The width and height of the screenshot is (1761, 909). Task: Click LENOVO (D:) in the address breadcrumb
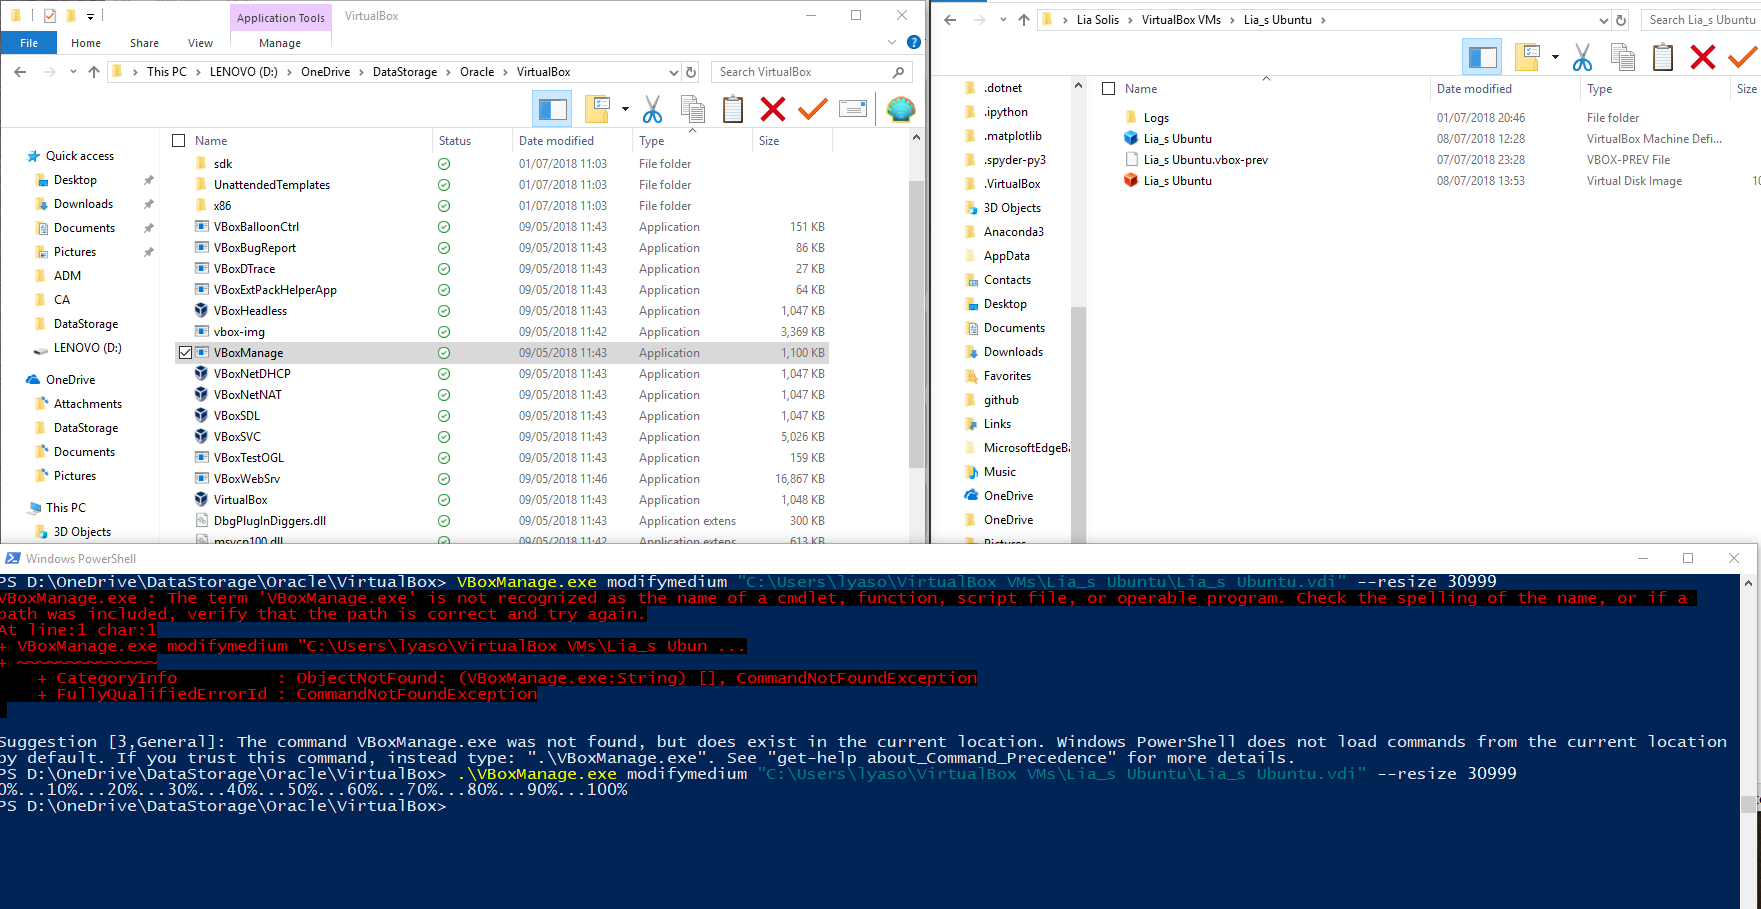coord(244,72)
